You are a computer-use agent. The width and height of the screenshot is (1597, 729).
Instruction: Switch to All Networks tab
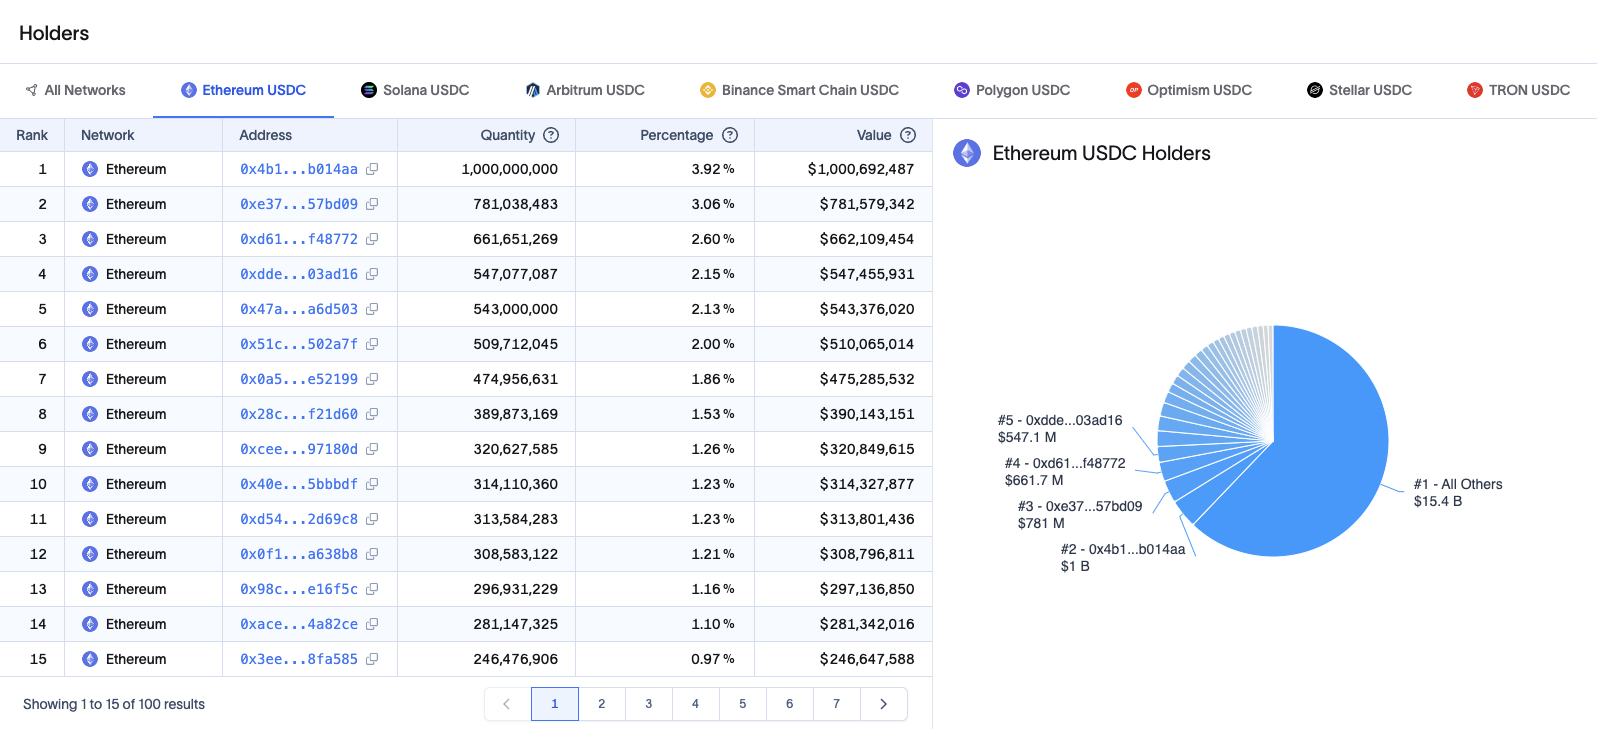pos(76,90)
